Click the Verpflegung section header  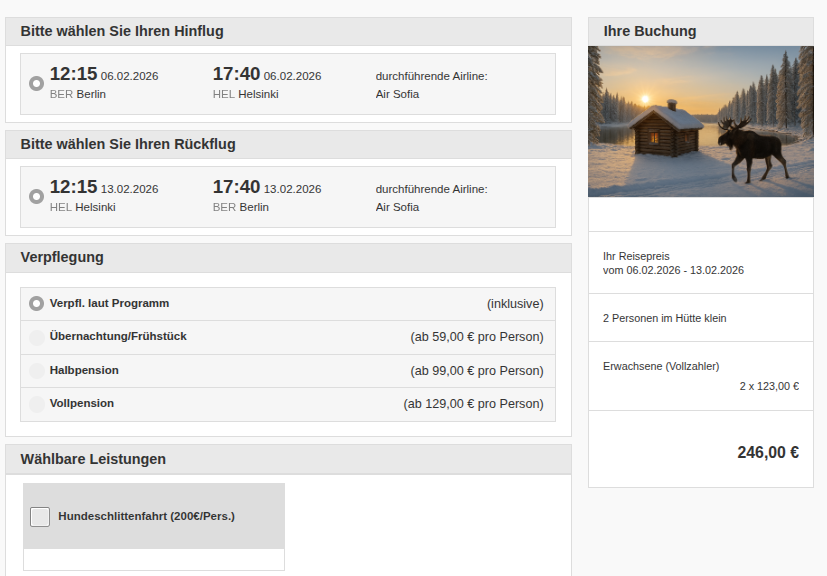coord(62,257)
